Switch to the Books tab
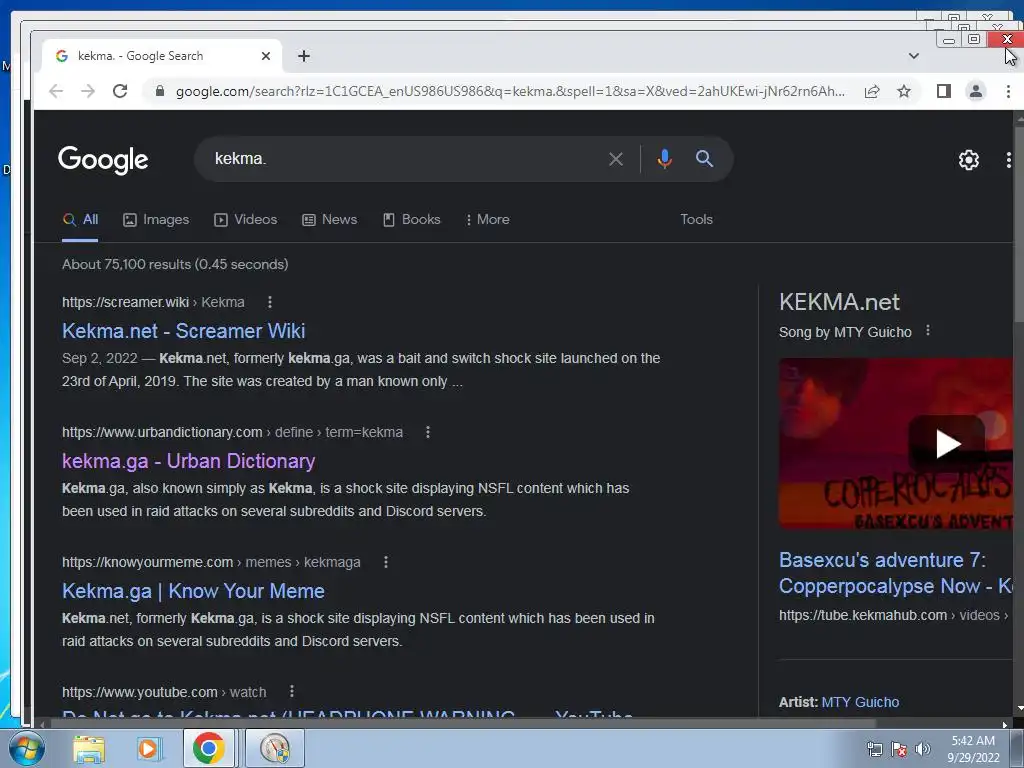The image size is (1024, 768). (x=411, y=220)
